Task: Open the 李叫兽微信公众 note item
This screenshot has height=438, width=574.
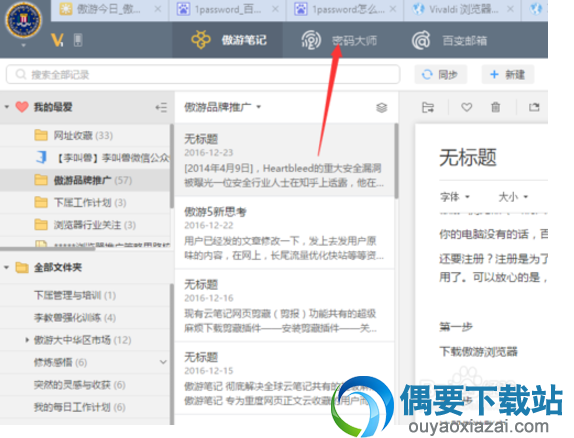Action: click(x=85, y=158)
